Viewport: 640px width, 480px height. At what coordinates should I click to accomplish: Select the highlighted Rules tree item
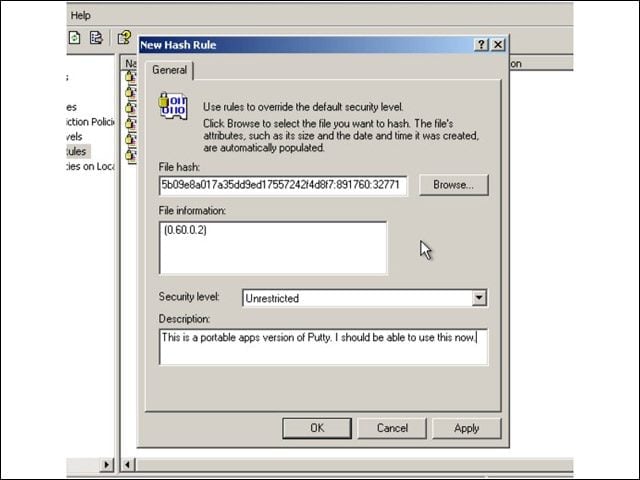click(78, 151)
